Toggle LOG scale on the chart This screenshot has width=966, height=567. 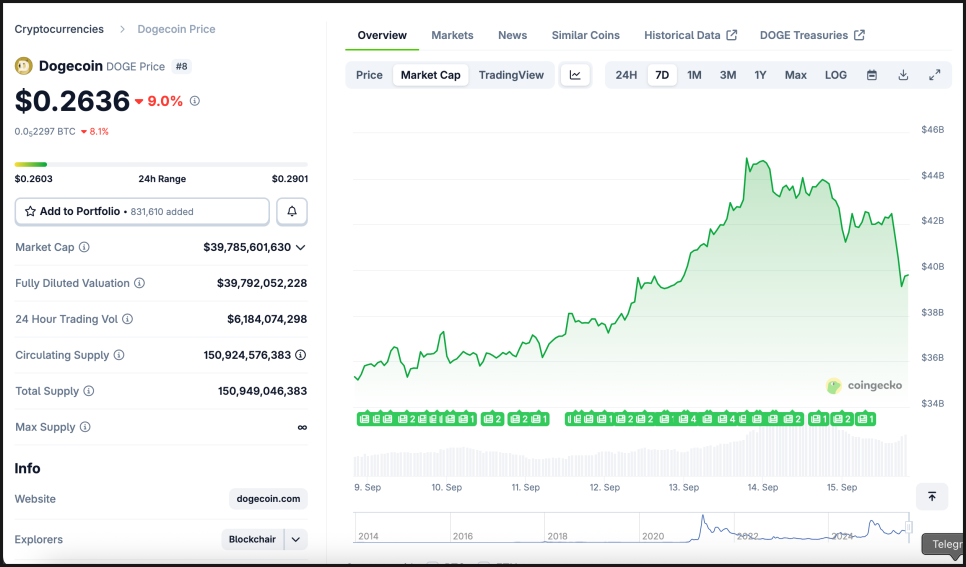coord(836,75)
